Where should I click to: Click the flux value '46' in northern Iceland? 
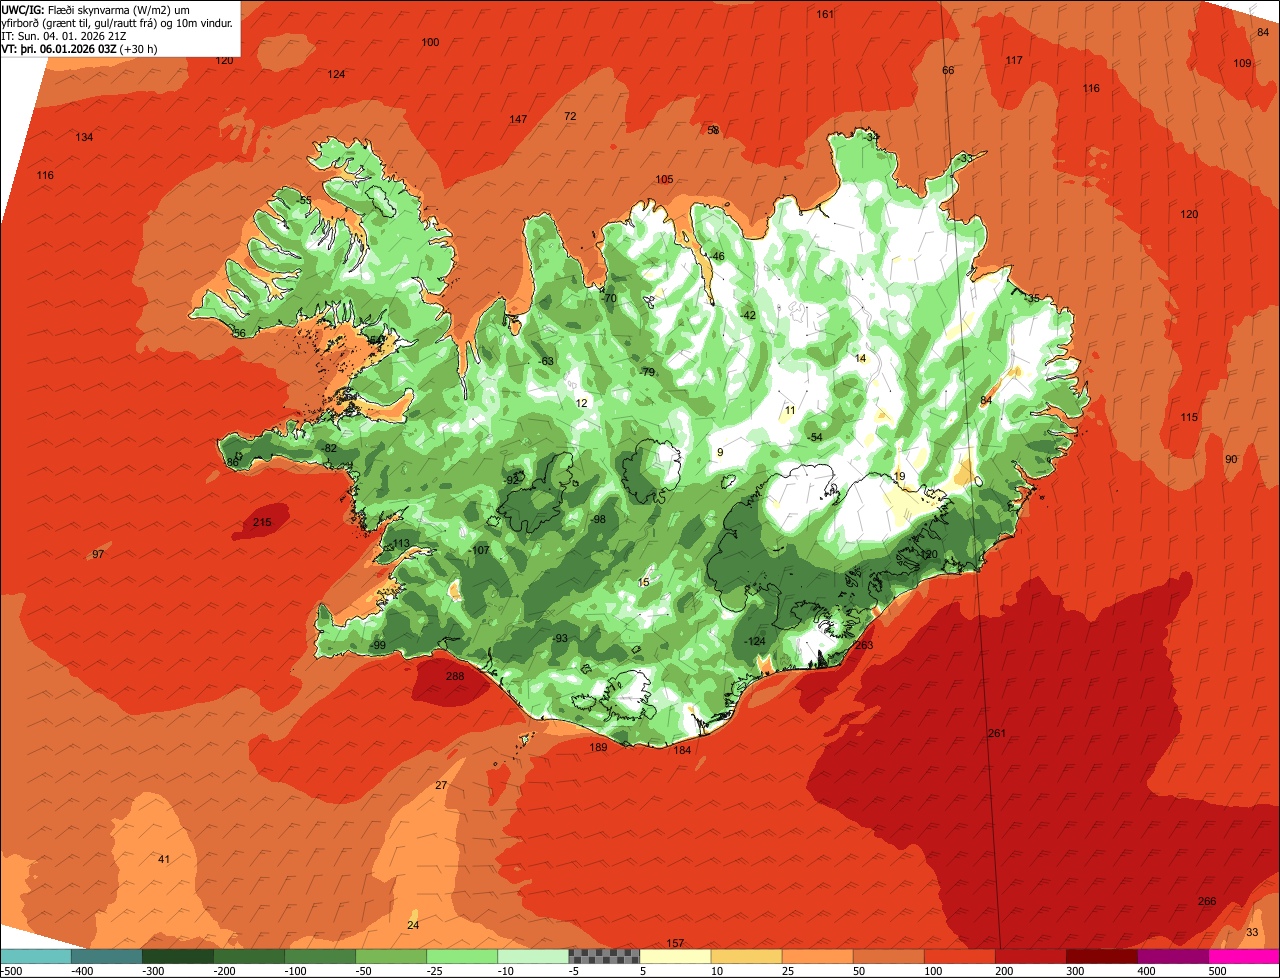[x=718, y=257]
